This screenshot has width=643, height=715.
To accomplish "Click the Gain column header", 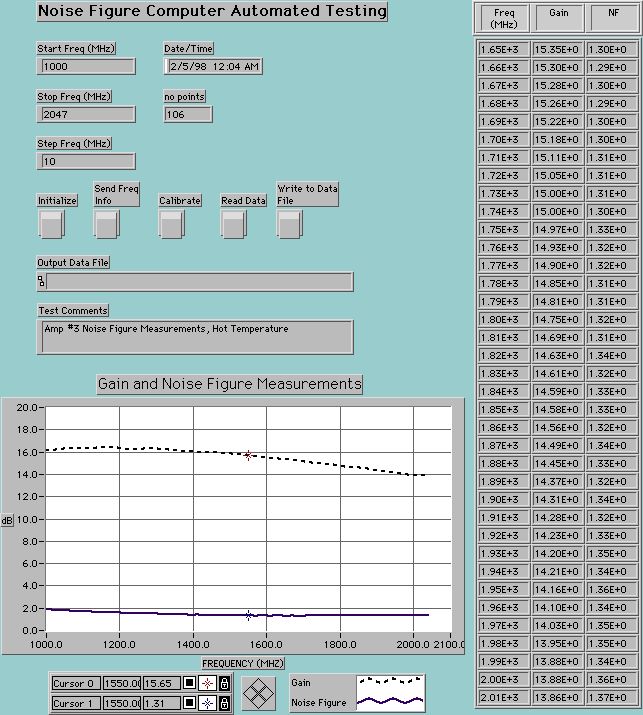I will pos(559,19).
